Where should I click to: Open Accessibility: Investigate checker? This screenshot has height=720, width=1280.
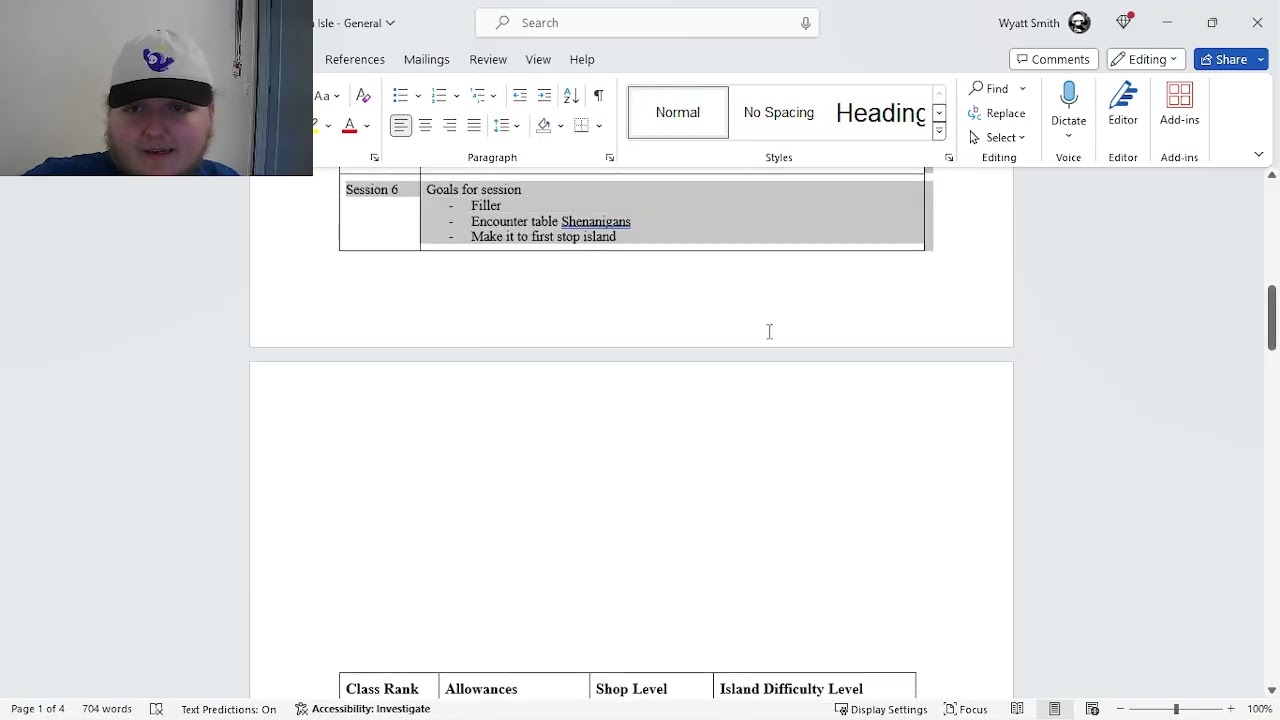click(x=362, y=709)
